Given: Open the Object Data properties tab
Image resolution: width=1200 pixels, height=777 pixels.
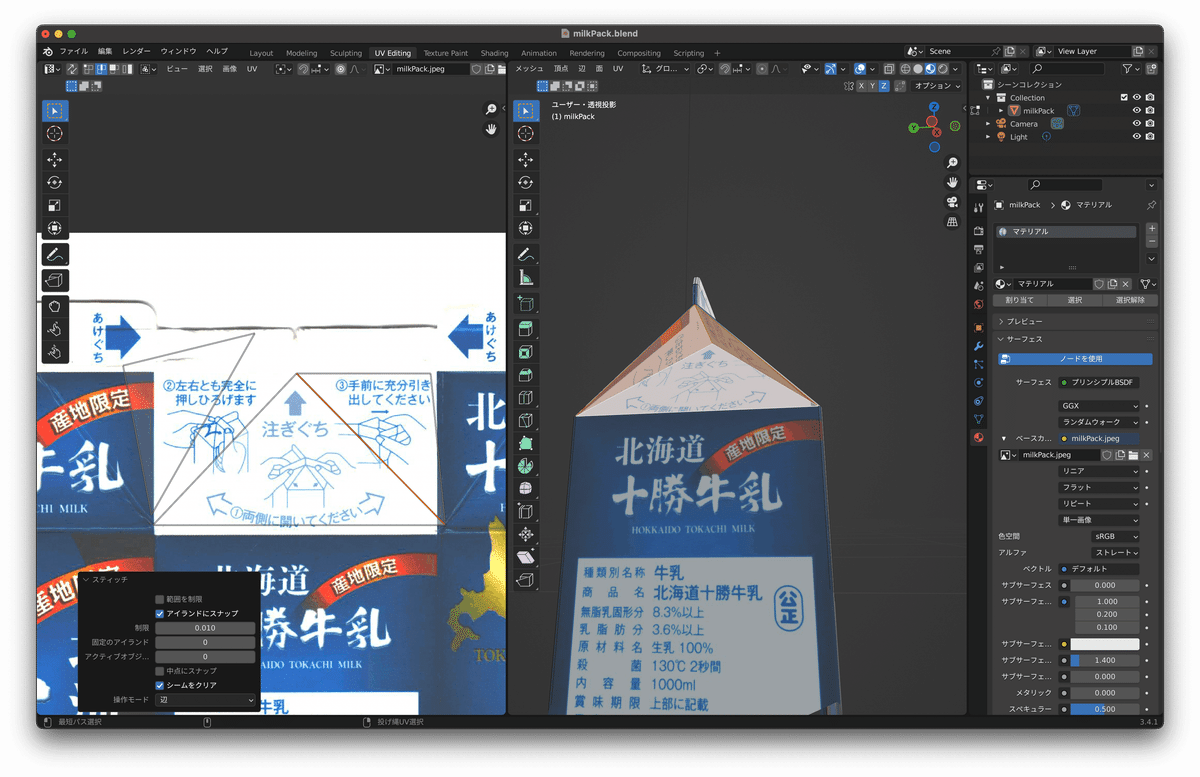Looking at the screenshot, I should point(978,419).
